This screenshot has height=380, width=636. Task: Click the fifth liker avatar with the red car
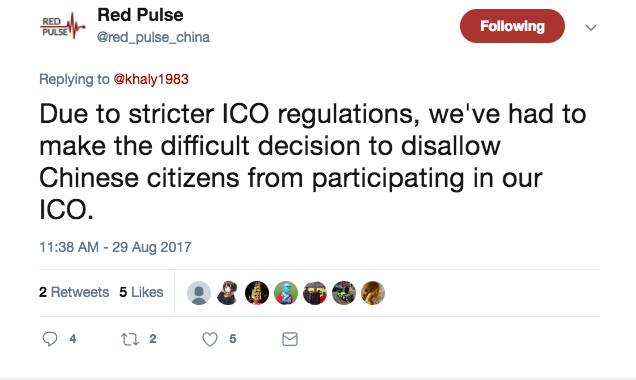[x=315, y=293]
